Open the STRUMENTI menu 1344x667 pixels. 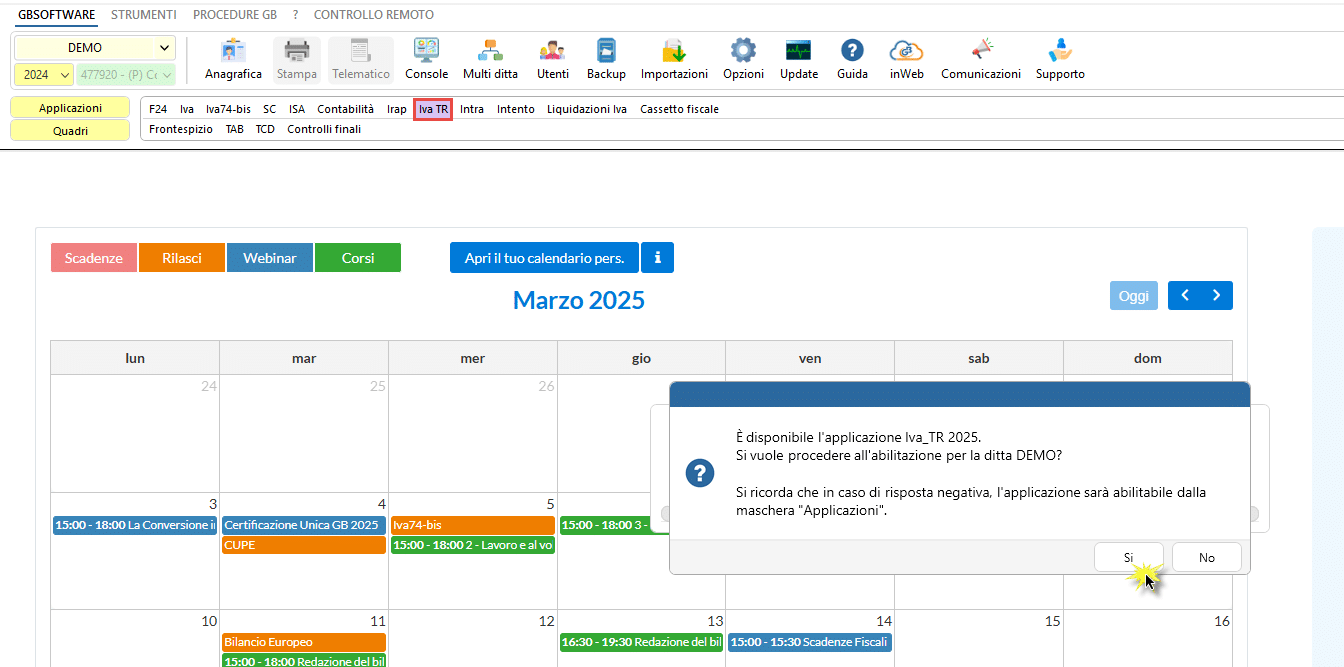144,15
